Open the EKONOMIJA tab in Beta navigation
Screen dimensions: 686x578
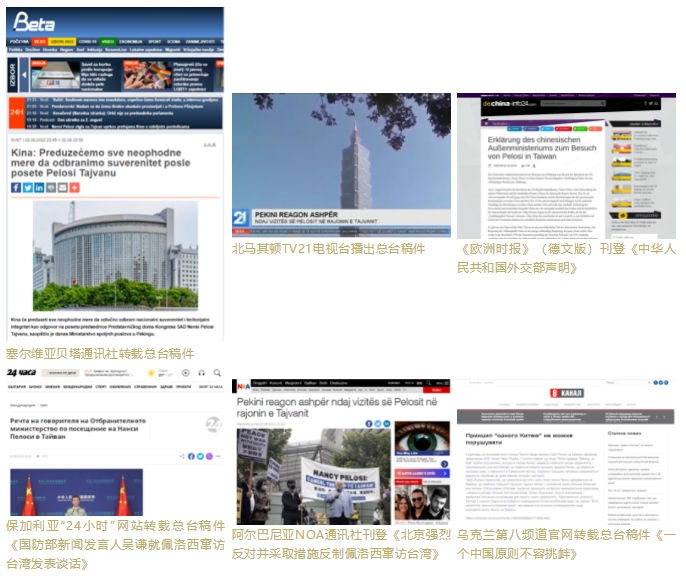tap(130, 41)
